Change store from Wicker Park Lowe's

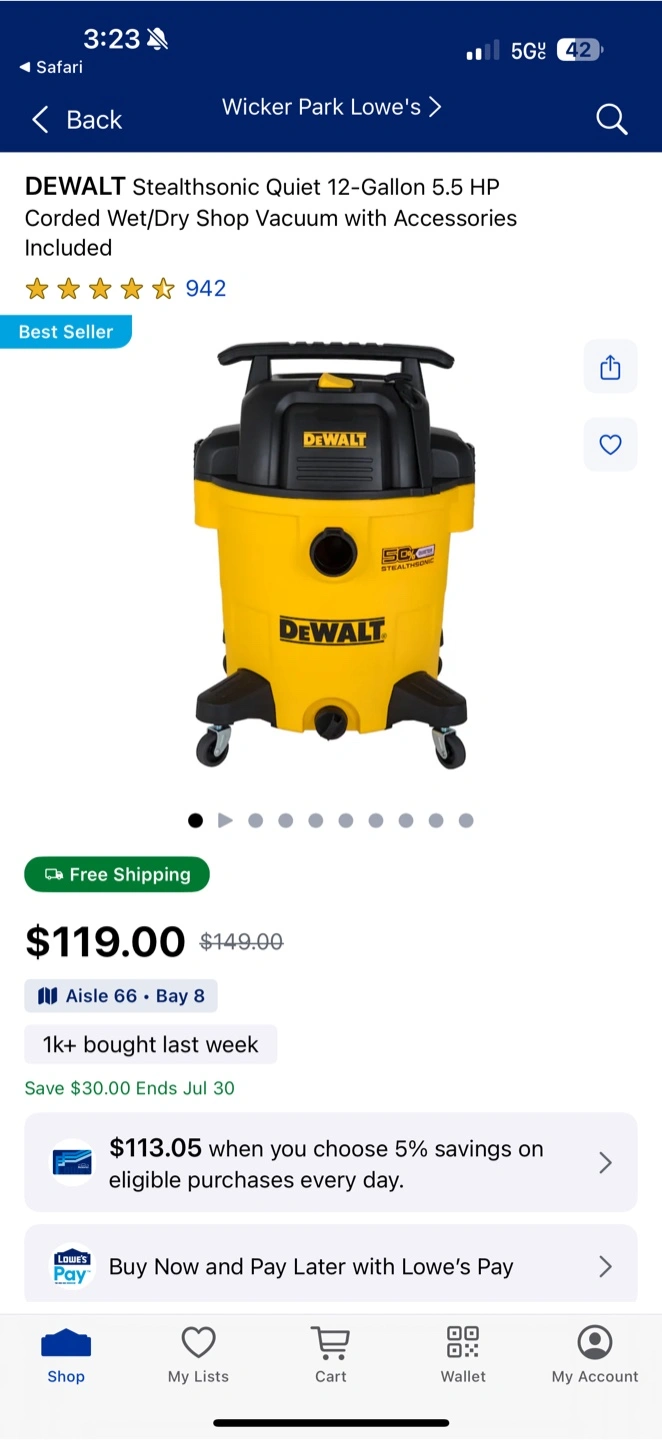pyautogui.click(x=331, y=107)
